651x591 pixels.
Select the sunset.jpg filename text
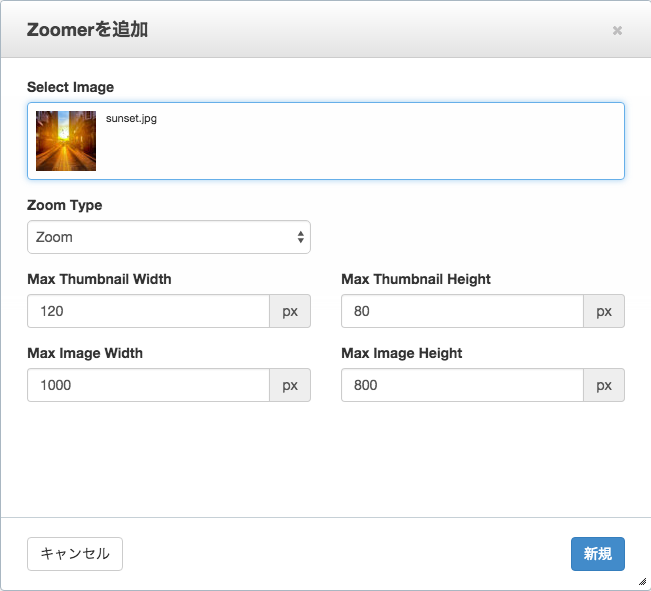tap(131, 118)
